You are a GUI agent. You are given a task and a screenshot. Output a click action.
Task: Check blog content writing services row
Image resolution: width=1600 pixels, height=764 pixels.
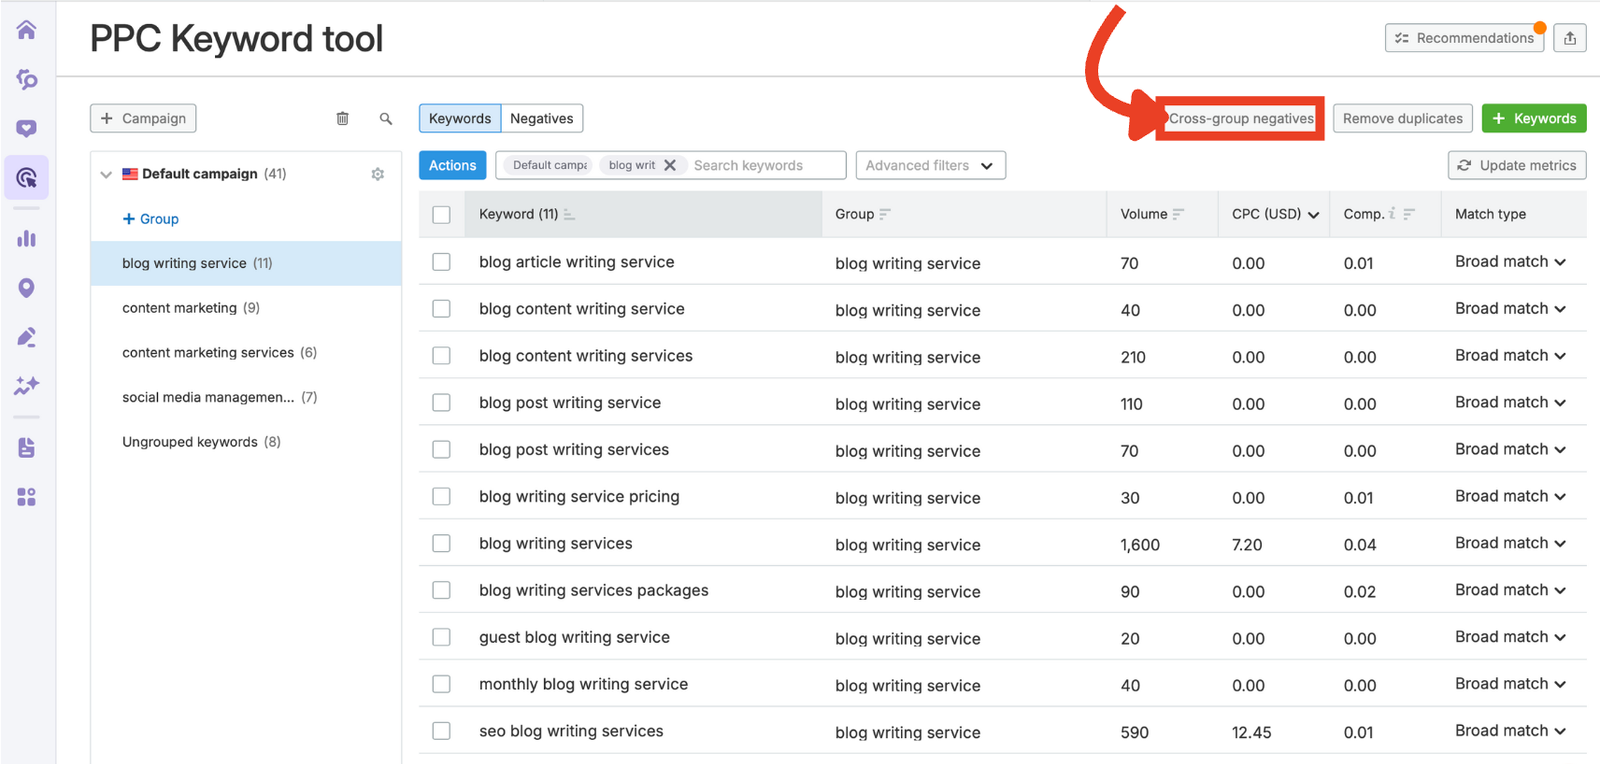(x=441, y=356)
